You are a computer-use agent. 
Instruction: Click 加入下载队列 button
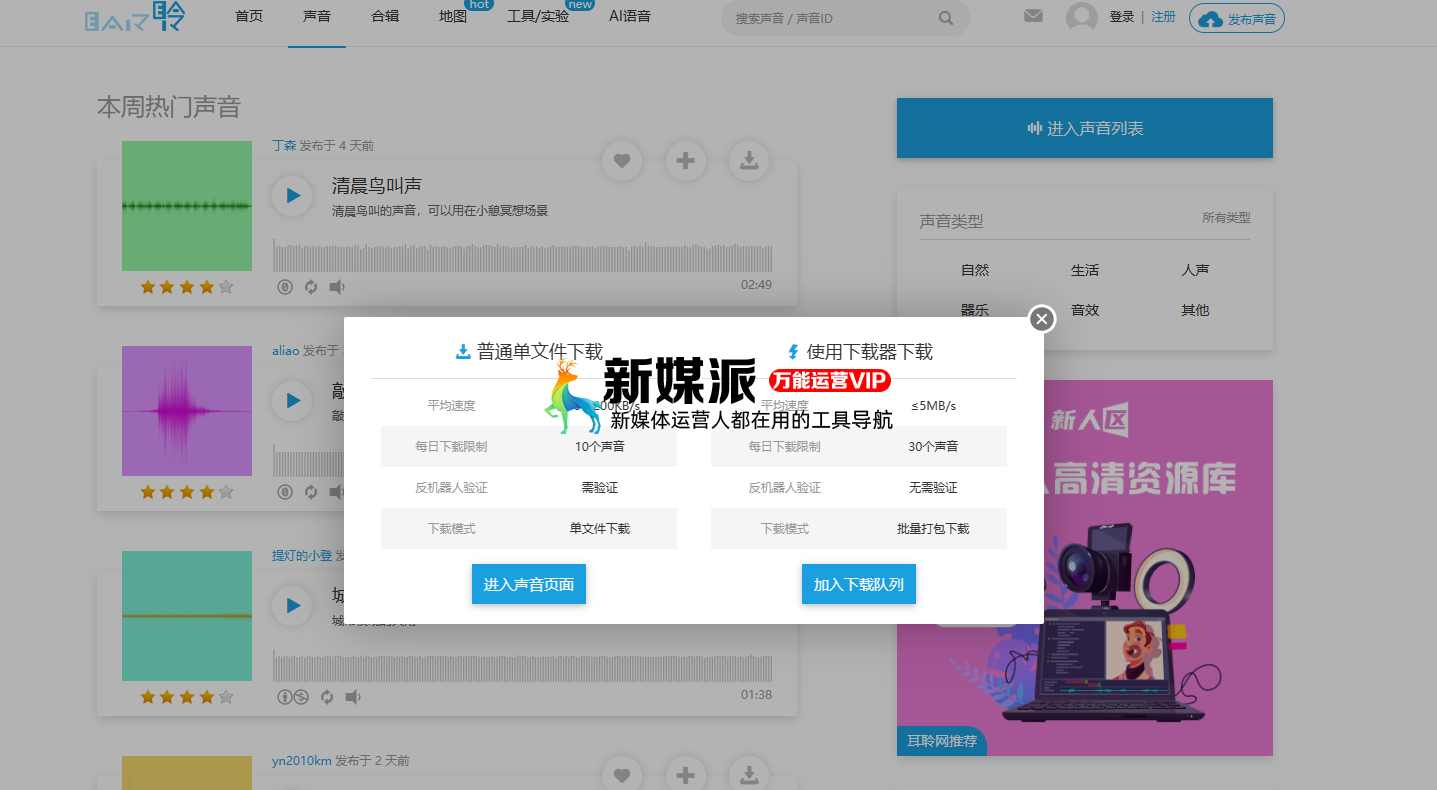(x=859, y=584)
